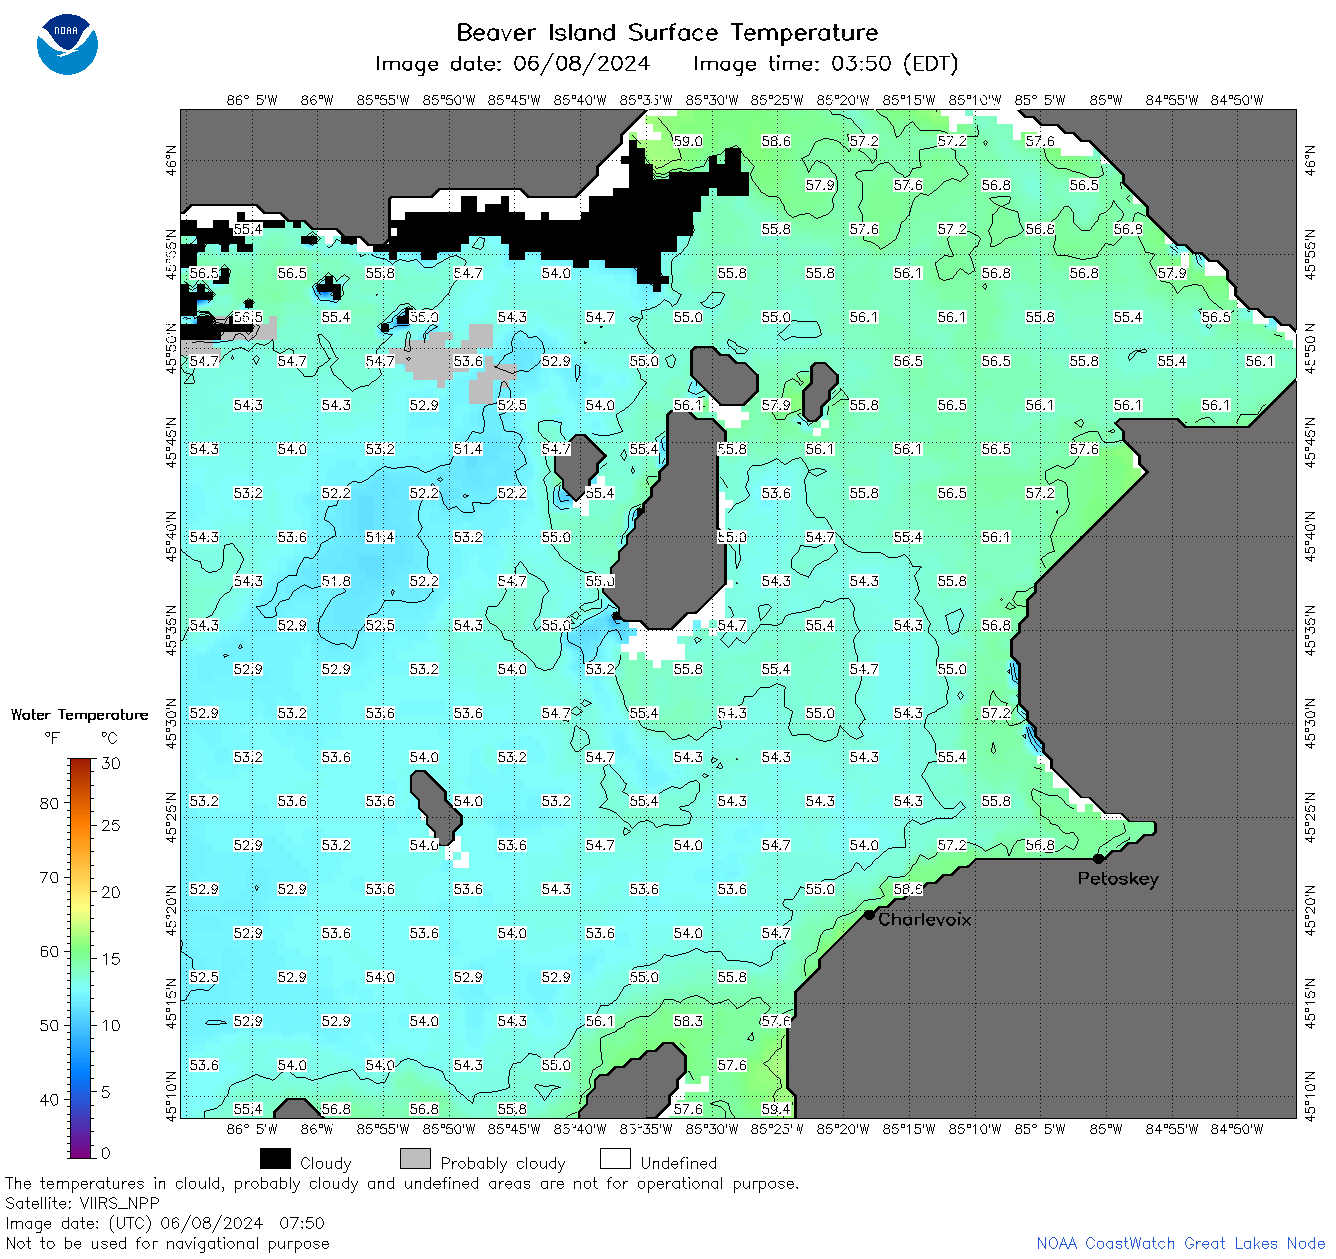Click the Petoskey city name label
Screen dimensions: 1336x1259
(x=1118, y=879)
